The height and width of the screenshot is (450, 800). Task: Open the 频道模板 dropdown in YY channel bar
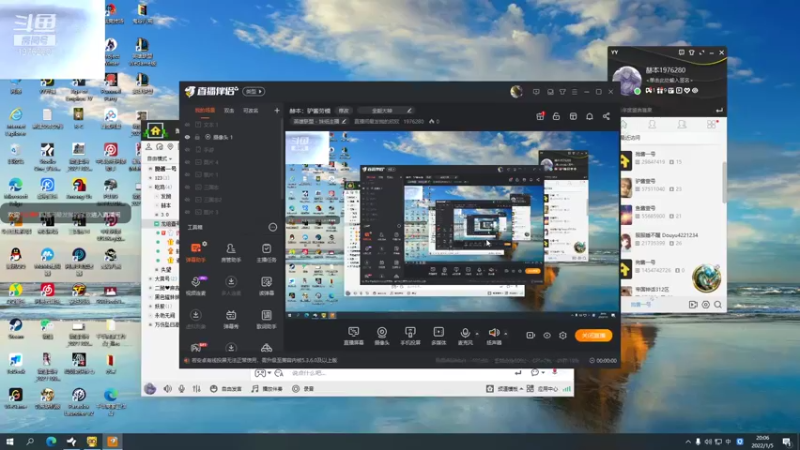[x=510, y=389]
